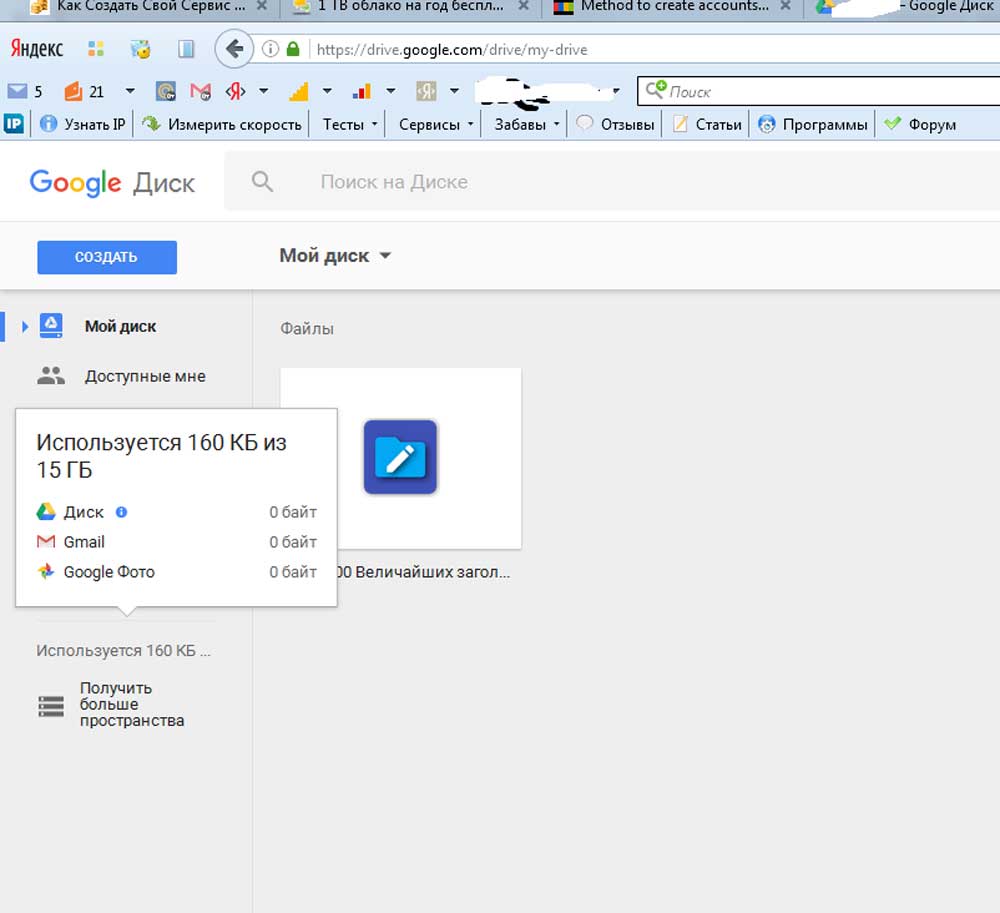Click the Gmail 0 байт row

click(x=177, y=542)
